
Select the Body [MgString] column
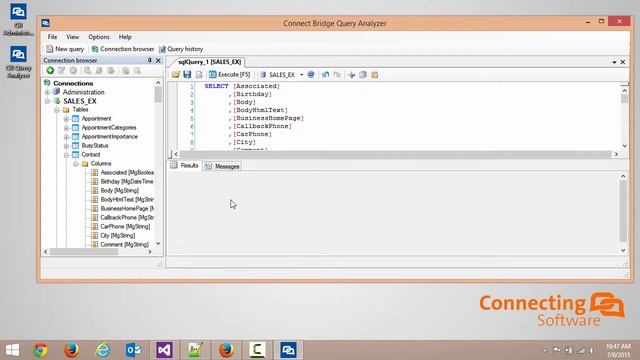(120, 191)
